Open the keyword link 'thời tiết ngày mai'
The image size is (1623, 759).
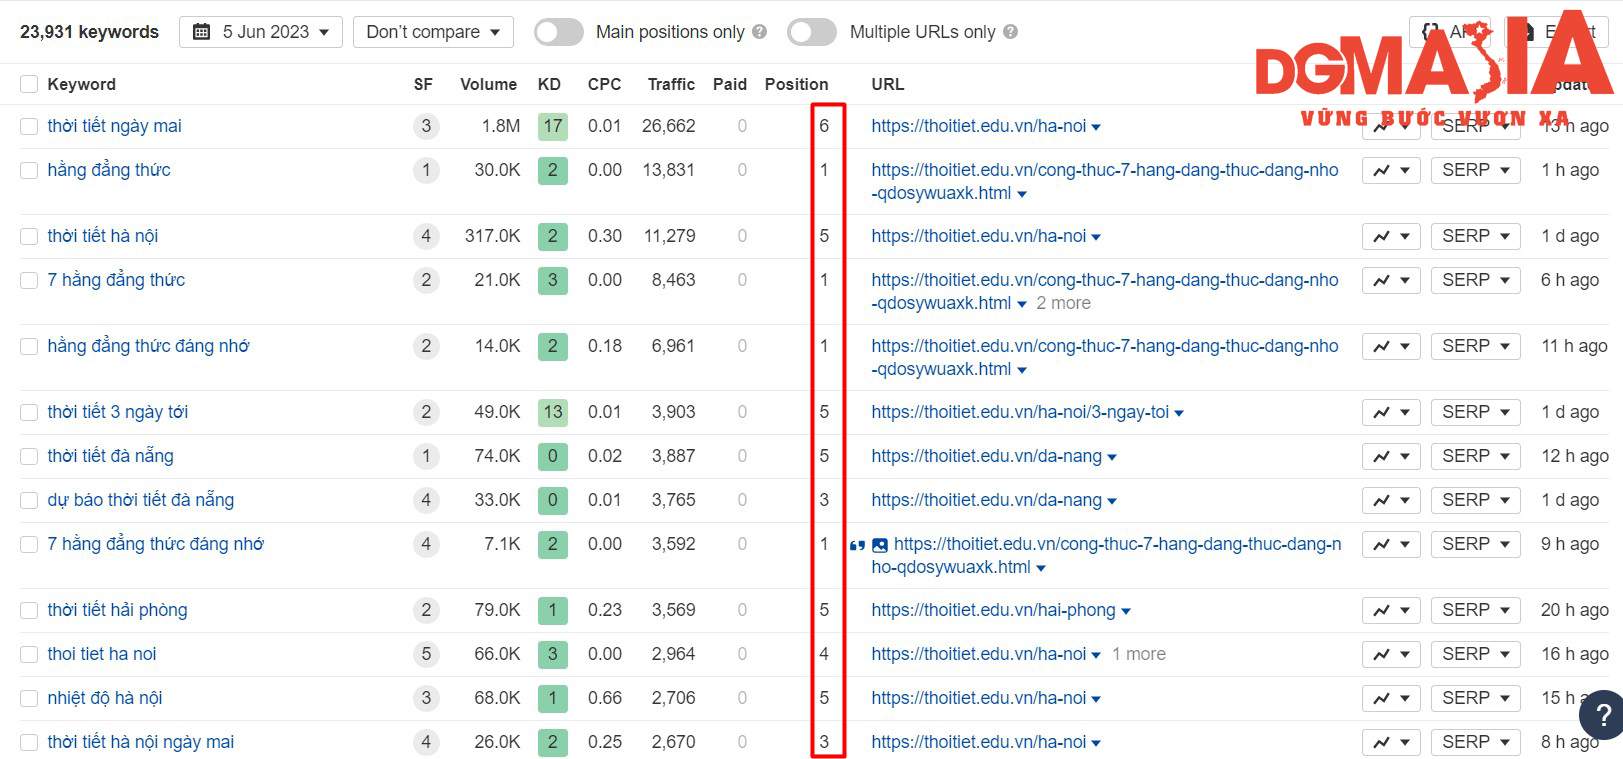(114, 126)
